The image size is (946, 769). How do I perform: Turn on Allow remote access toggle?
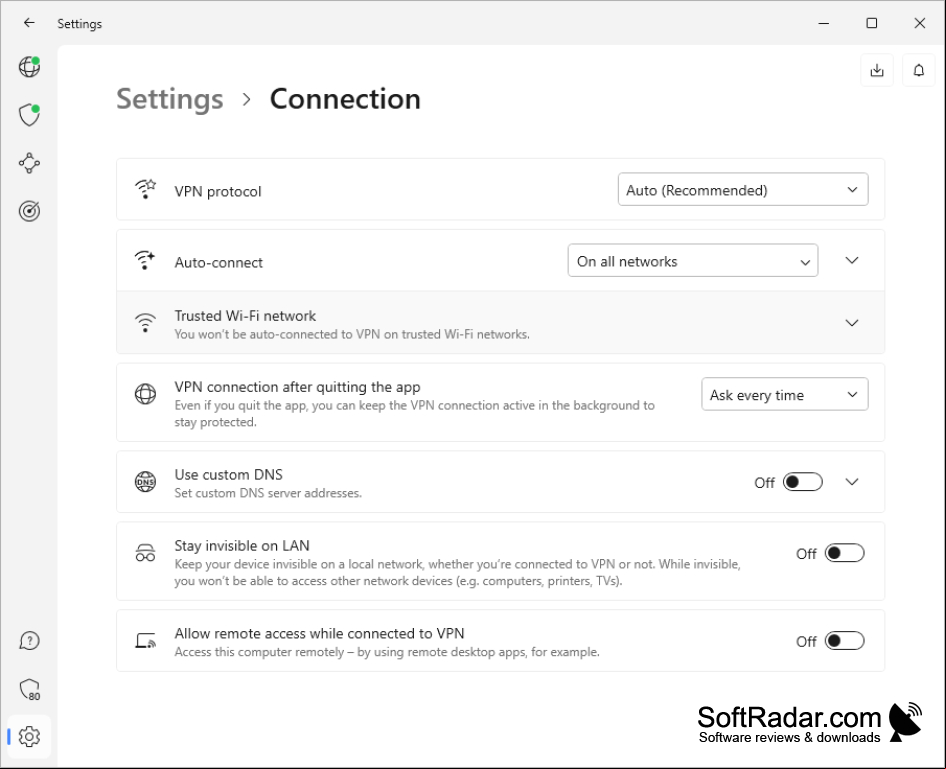click(x=844, y=641)
